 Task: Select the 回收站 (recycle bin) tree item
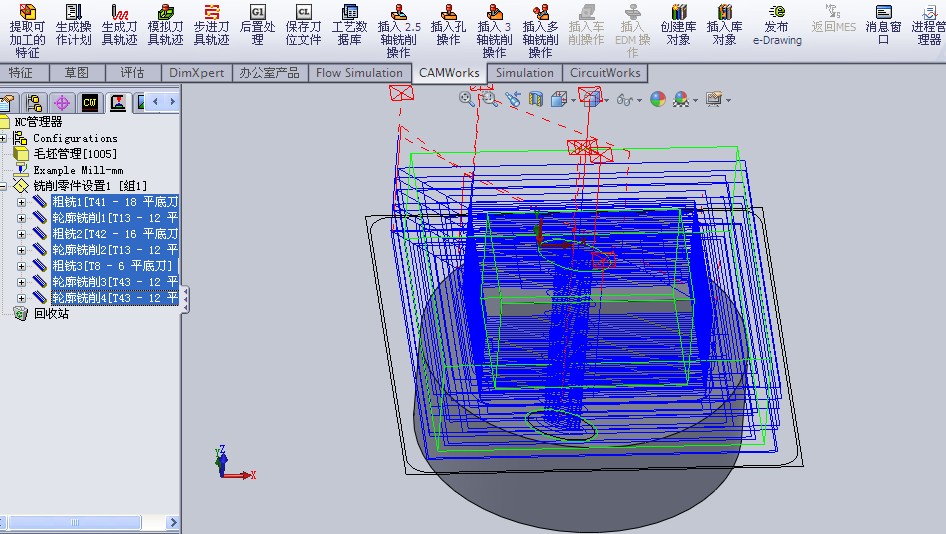(x=51, y=314)
